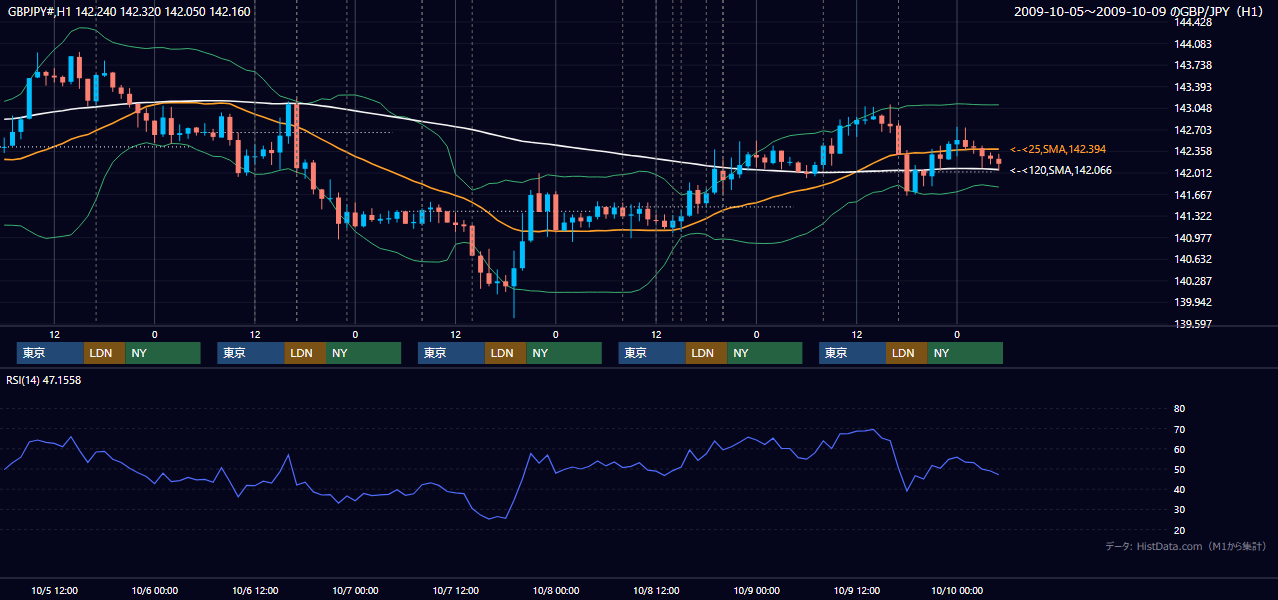Click the NY session block for 10/5

pyautogui.click(x=162, y=353)
